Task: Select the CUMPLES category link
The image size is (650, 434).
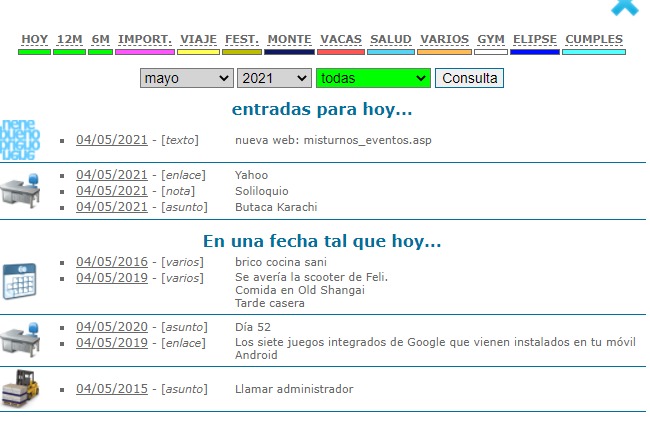Action: [x=594, y=40]
